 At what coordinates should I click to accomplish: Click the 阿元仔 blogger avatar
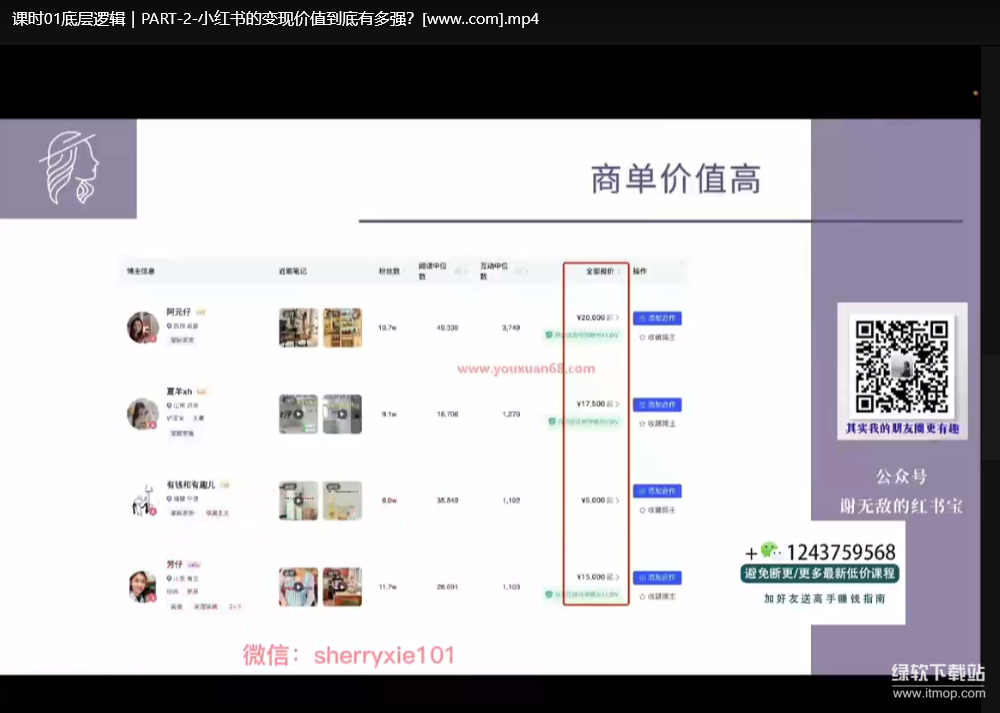pos(142,327)
